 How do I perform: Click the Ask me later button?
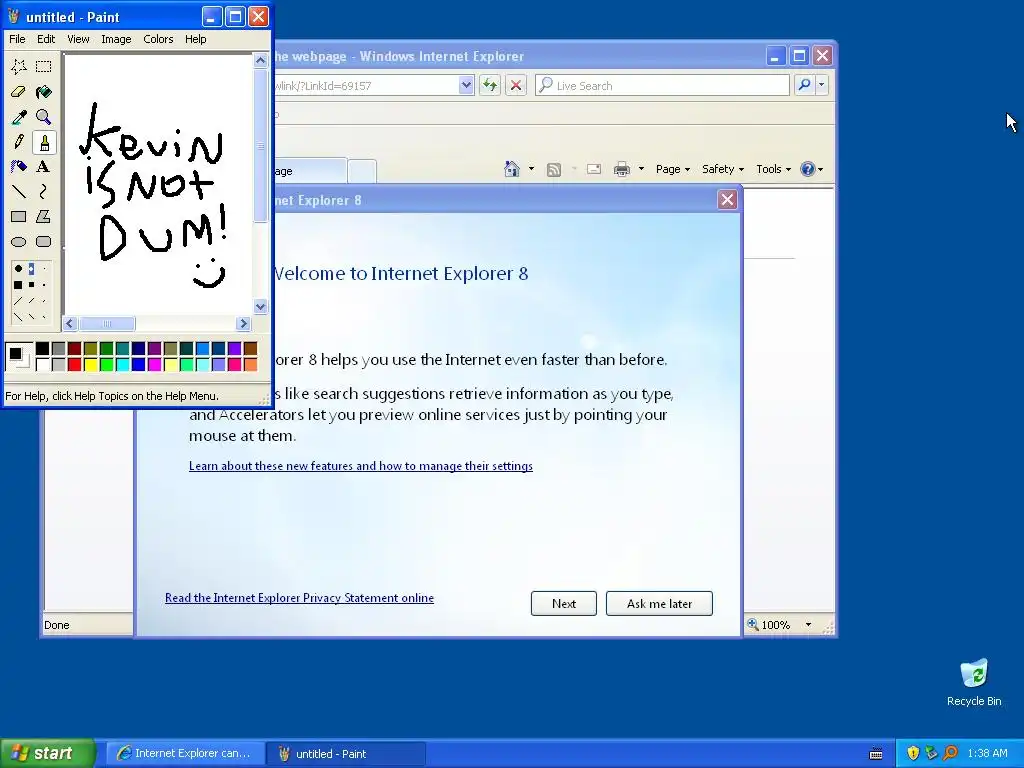(659, 603)
